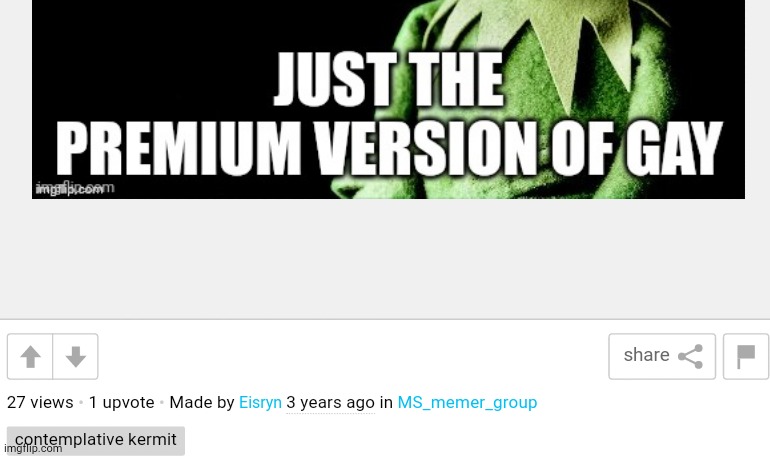Click the share network icon
This screenshot has width=770, height=457.
coord(690,356)
